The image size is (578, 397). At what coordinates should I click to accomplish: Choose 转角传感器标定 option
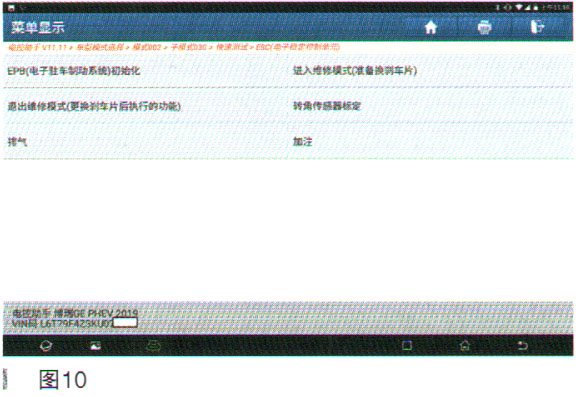click(x=326, y=106)
